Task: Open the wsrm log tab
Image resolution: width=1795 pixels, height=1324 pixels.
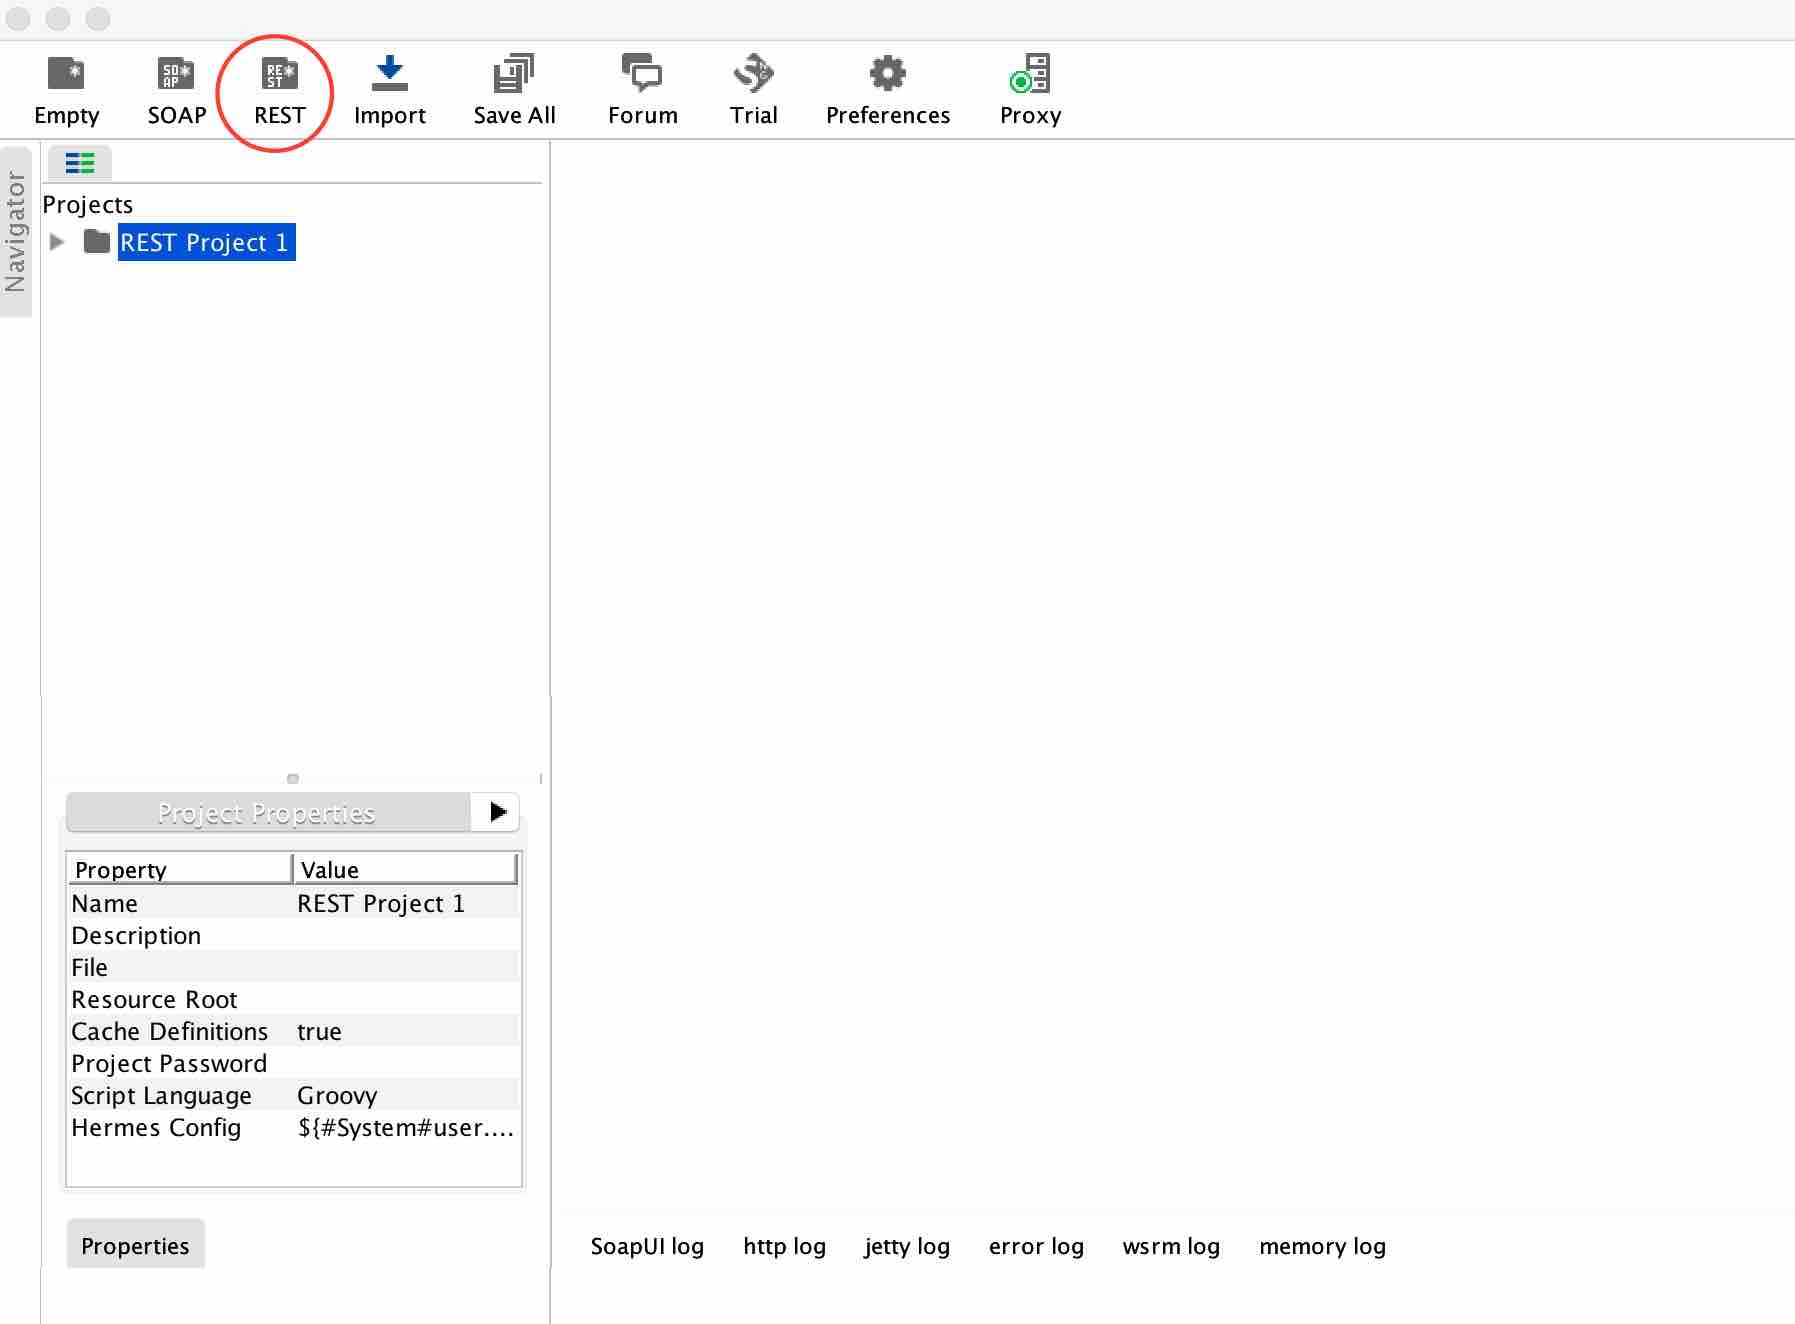Action: coord(1171,1246)
